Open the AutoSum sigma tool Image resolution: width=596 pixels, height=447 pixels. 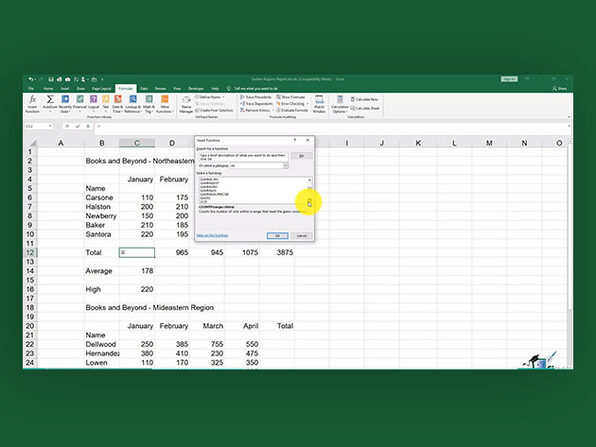click(50, 103)
